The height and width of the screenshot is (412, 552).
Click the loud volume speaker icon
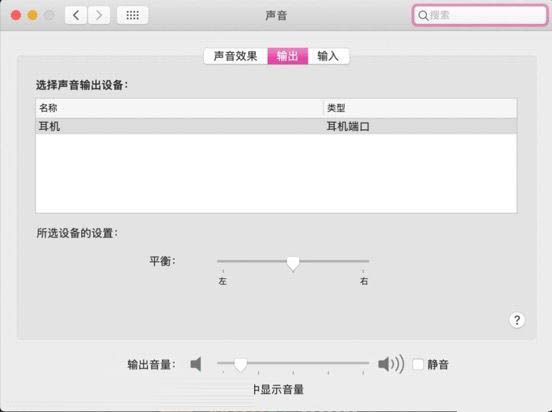[x=391, y=364]
